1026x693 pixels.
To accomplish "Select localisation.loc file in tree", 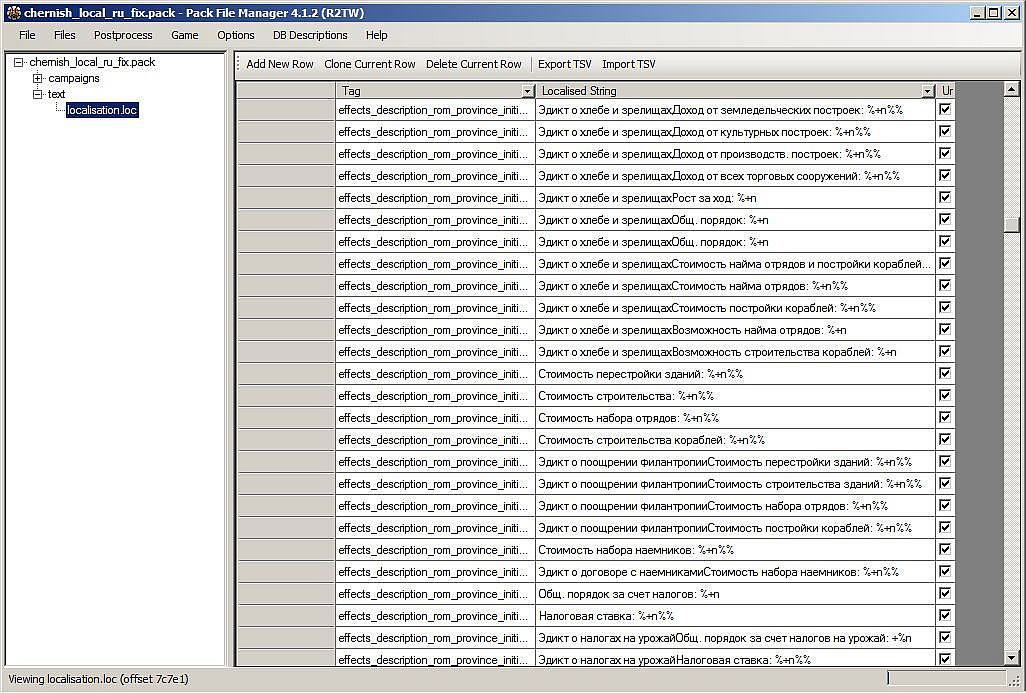I will [x=102, y=110].
